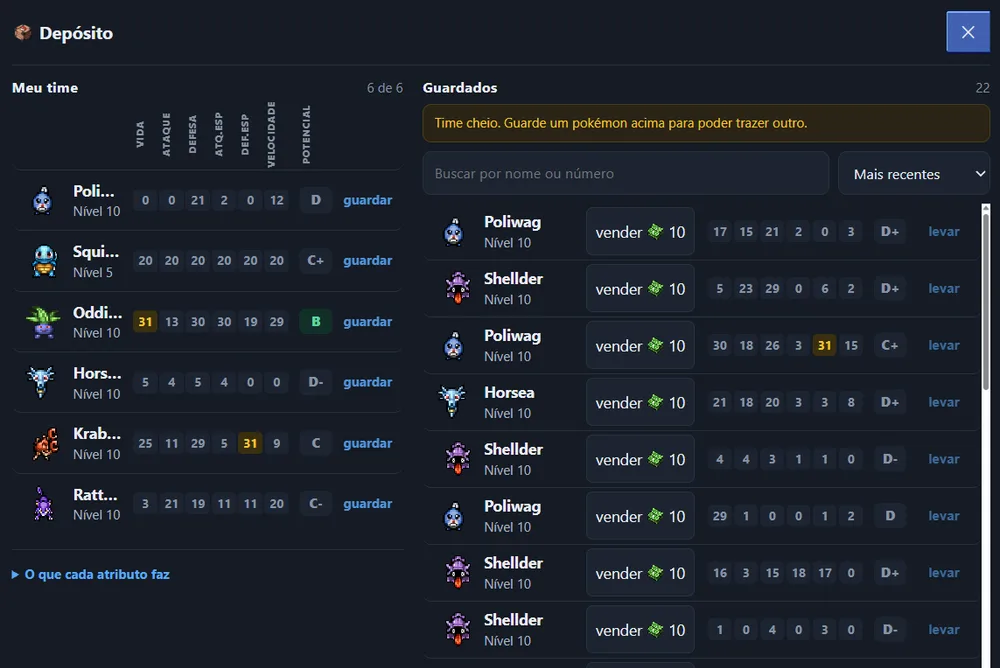Sell the Poliwag rated D
The image size is (1000, 668).
pos(640,516)
